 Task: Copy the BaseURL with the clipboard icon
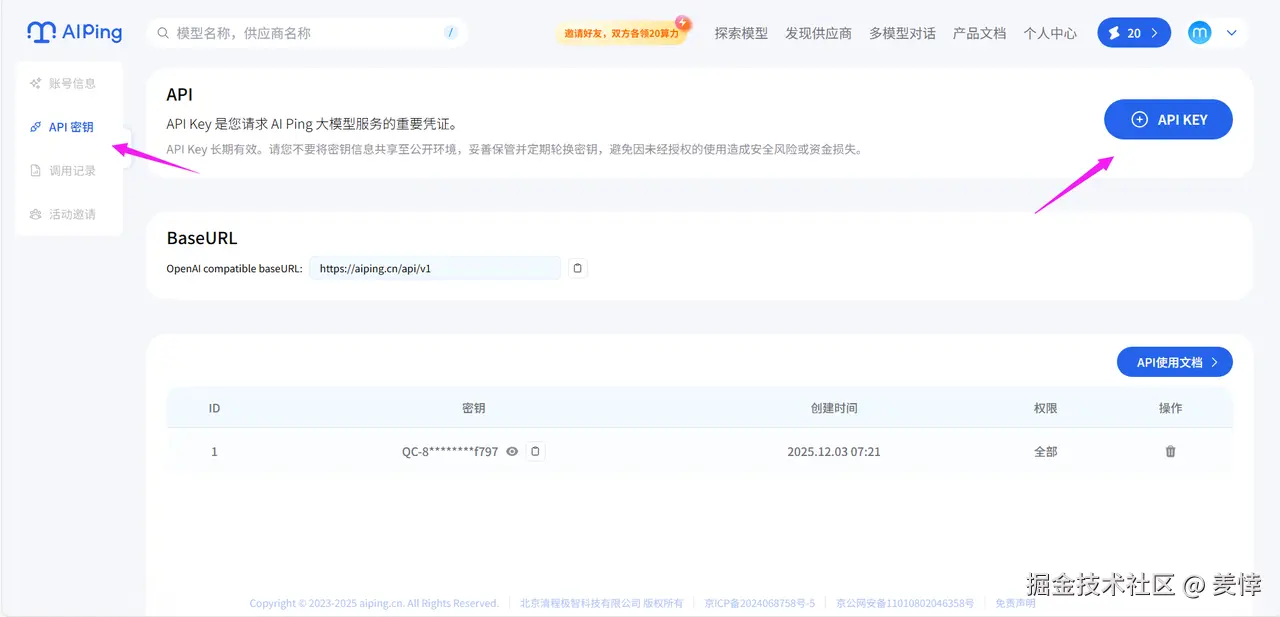[577, 267]
